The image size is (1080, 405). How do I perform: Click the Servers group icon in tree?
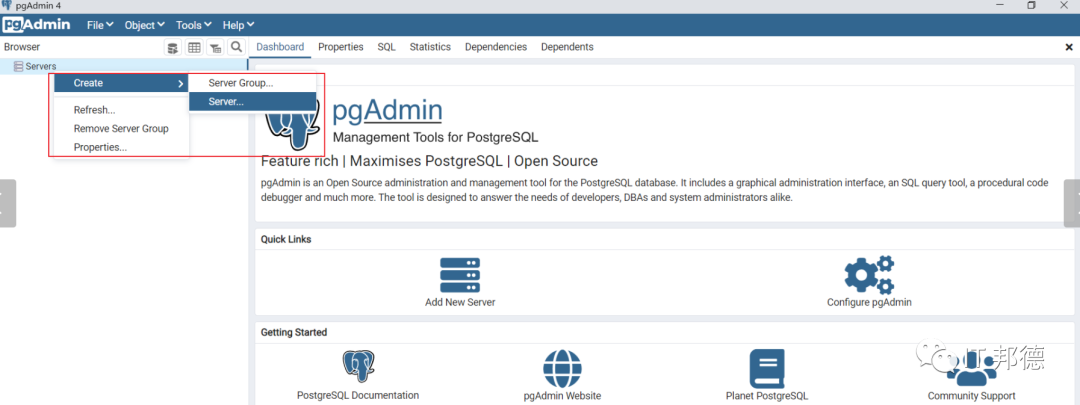[19, 66]
